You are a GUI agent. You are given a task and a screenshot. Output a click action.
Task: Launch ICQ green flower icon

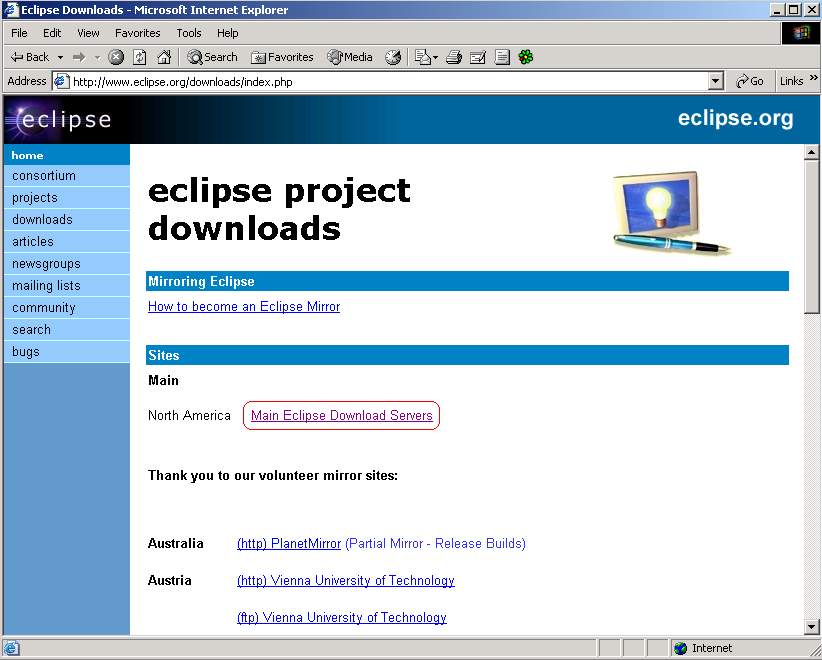(x=526, y=57)
